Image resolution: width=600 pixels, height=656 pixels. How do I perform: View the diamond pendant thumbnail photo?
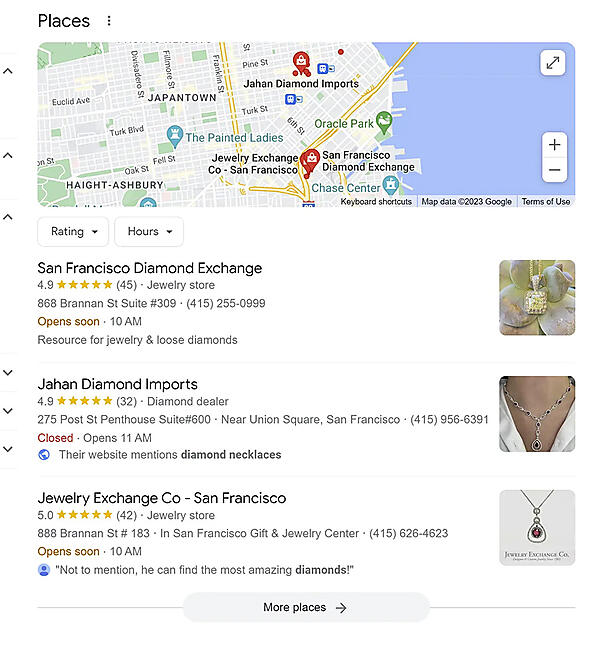coord(537,297)
